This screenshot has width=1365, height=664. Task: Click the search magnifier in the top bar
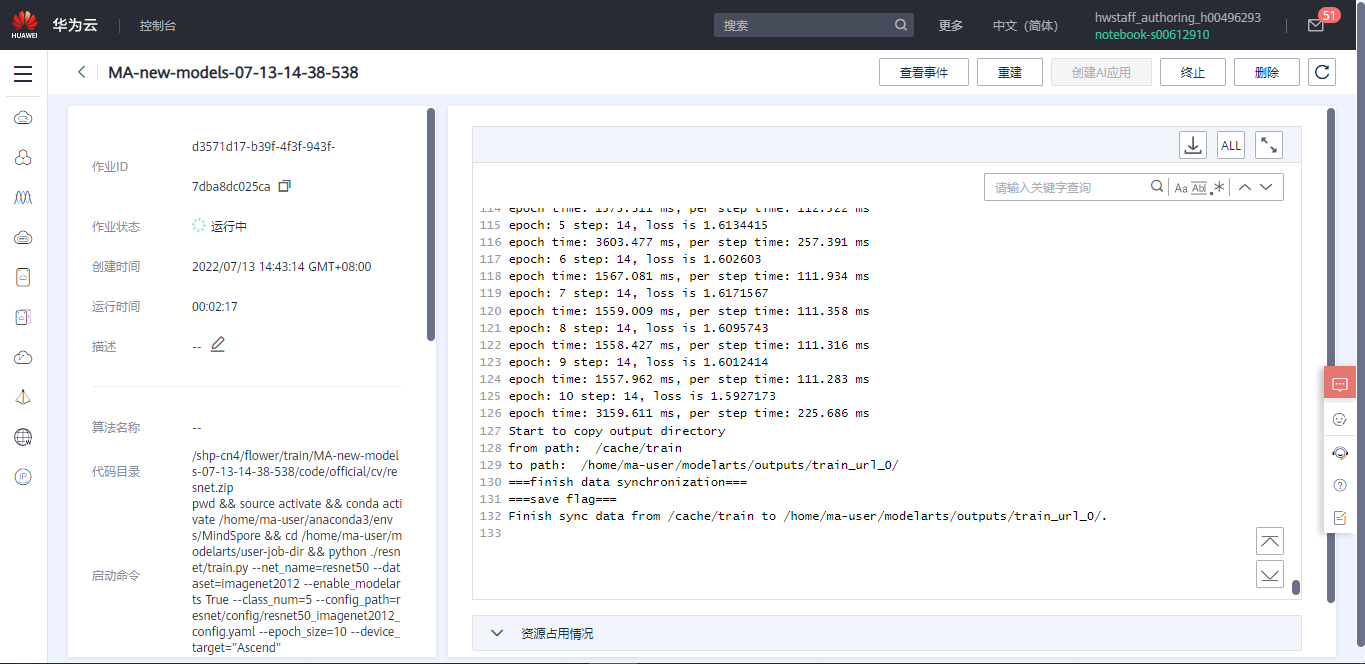900,25
